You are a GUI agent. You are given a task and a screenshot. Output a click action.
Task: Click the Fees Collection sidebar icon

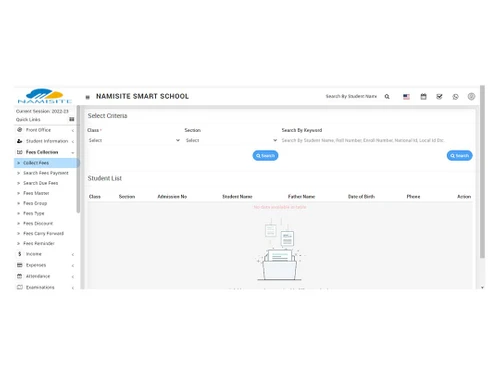tap(20, 152)
